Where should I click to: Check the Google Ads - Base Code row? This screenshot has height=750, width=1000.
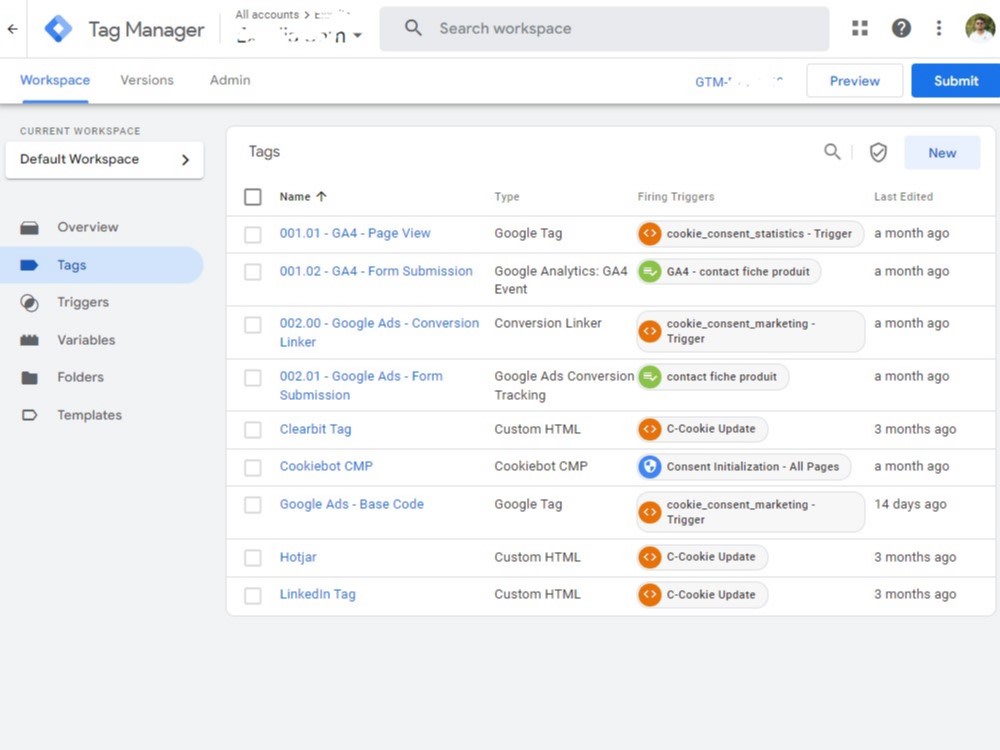tap(253, 505)
